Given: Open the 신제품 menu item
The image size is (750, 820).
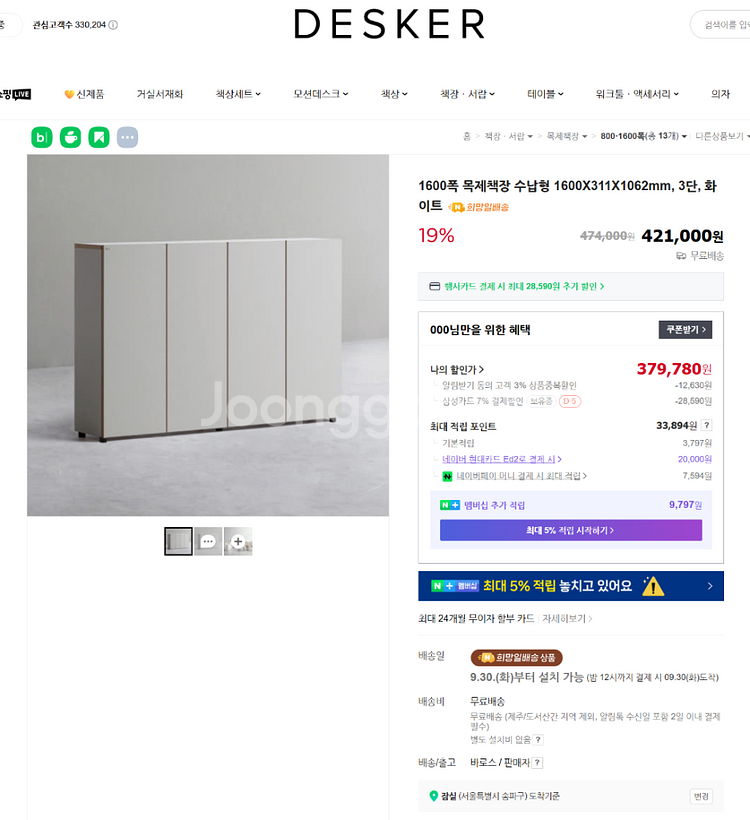Looking at the screenshot, I should 84,94.
